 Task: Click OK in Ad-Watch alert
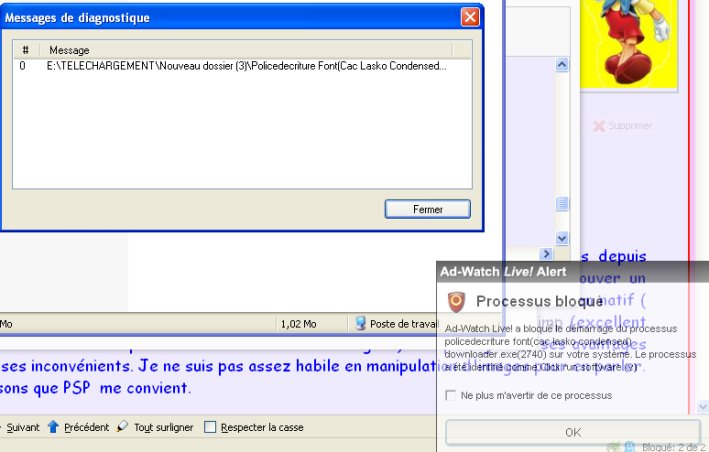pos(573,433)
